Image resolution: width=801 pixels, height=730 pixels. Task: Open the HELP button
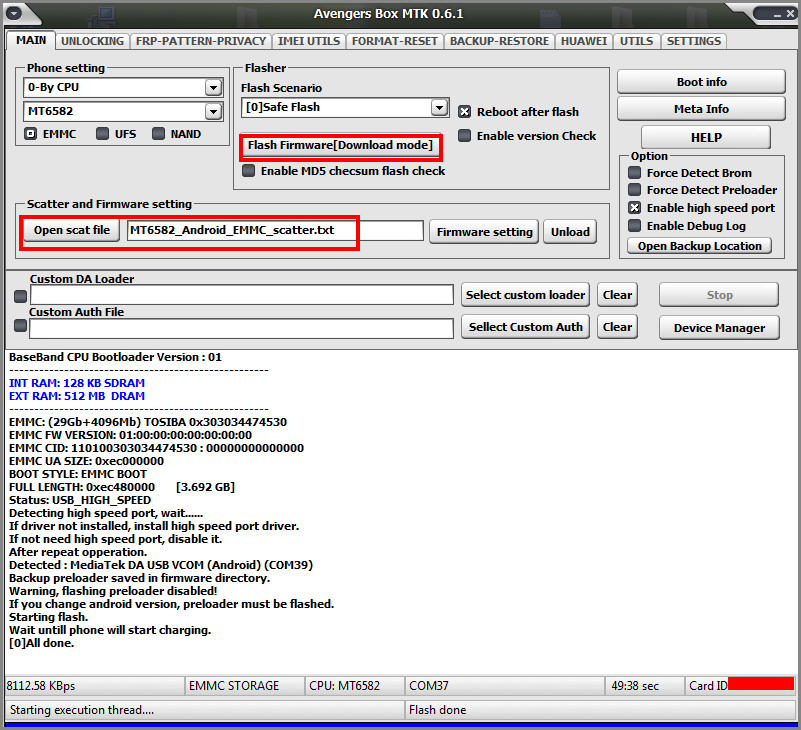[706, 137]
